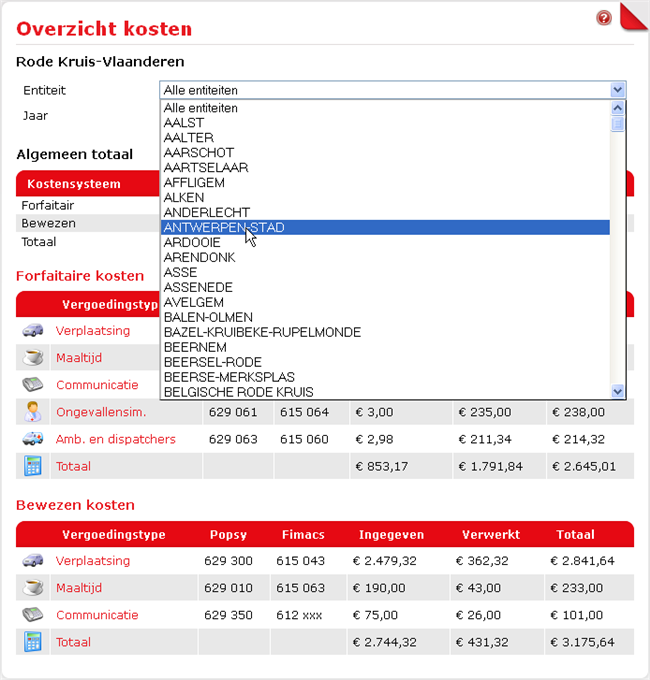Open the Totaal link under Bewezen kosten
This screenshot has width=650, height=680.
tap(73, 642)
